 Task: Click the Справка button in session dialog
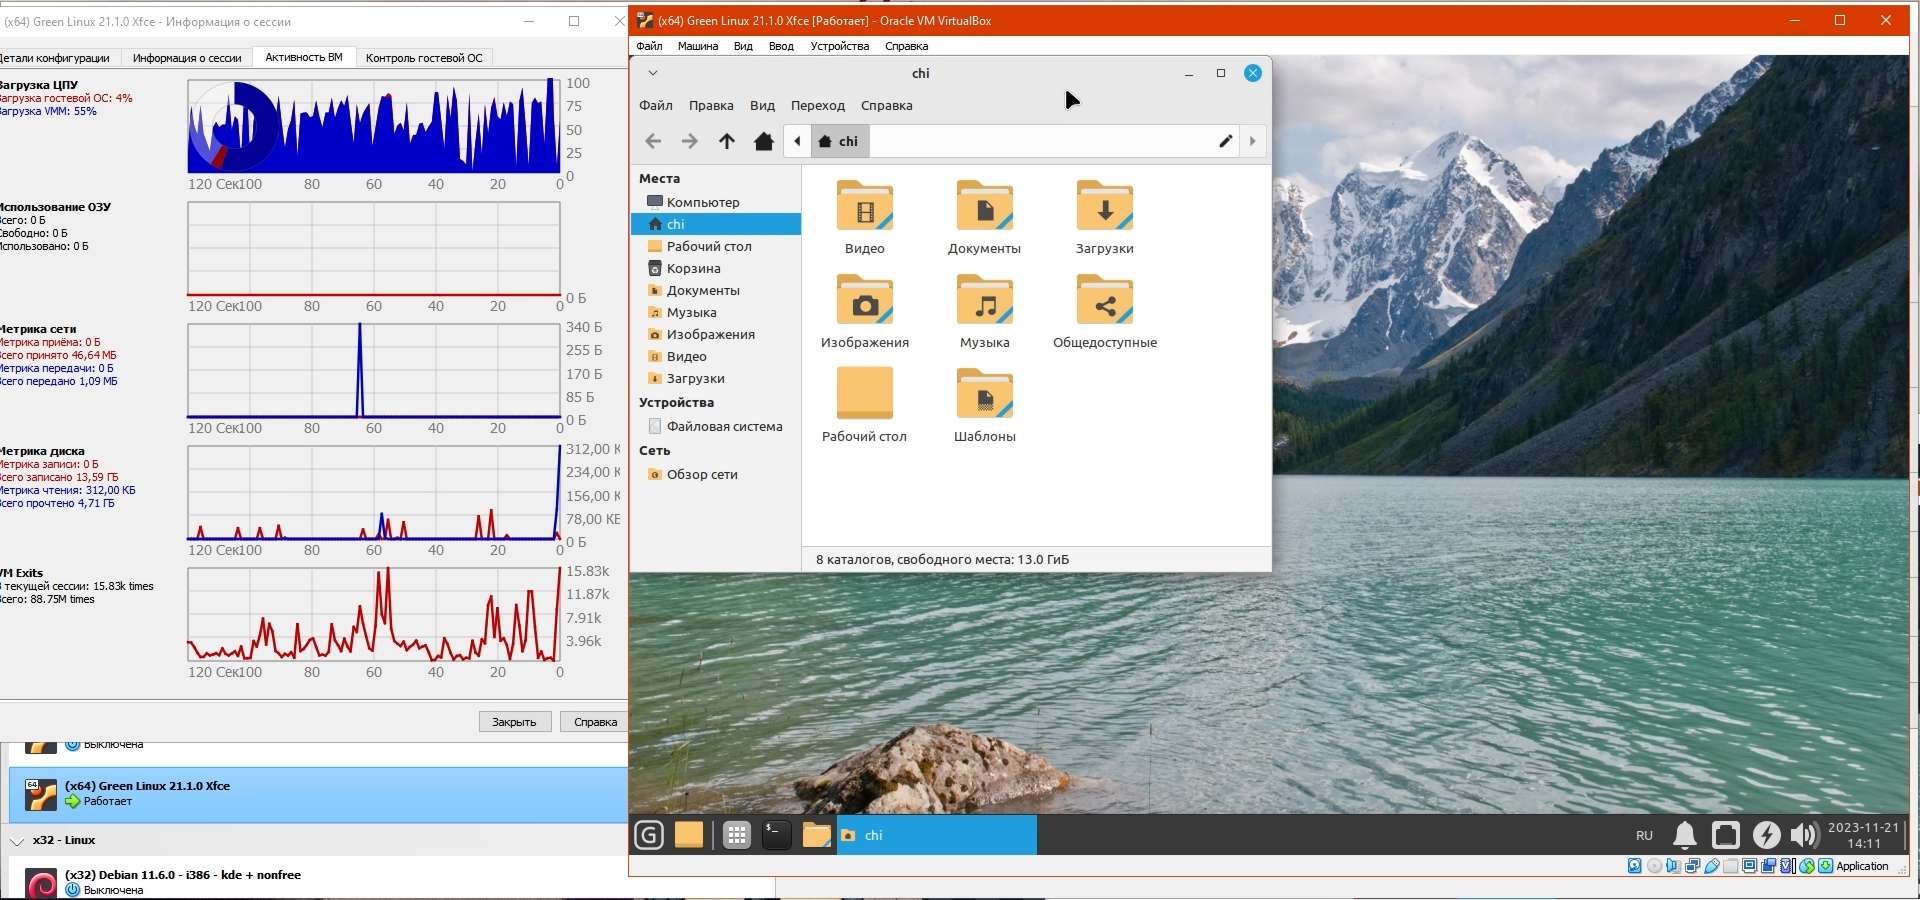coord(595,722)
